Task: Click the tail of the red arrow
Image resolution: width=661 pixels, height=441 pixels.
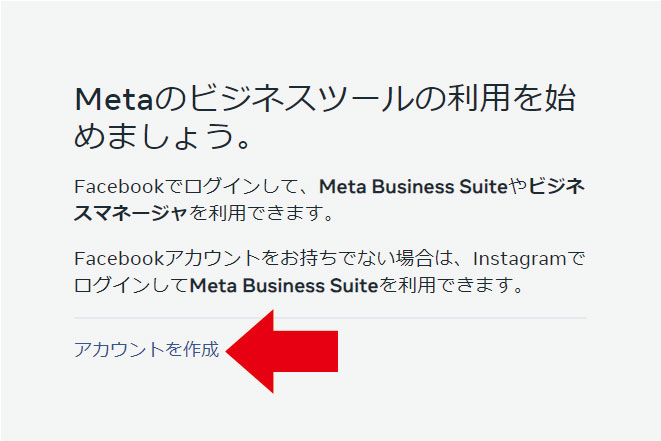Action: click(x=330, y=351)
